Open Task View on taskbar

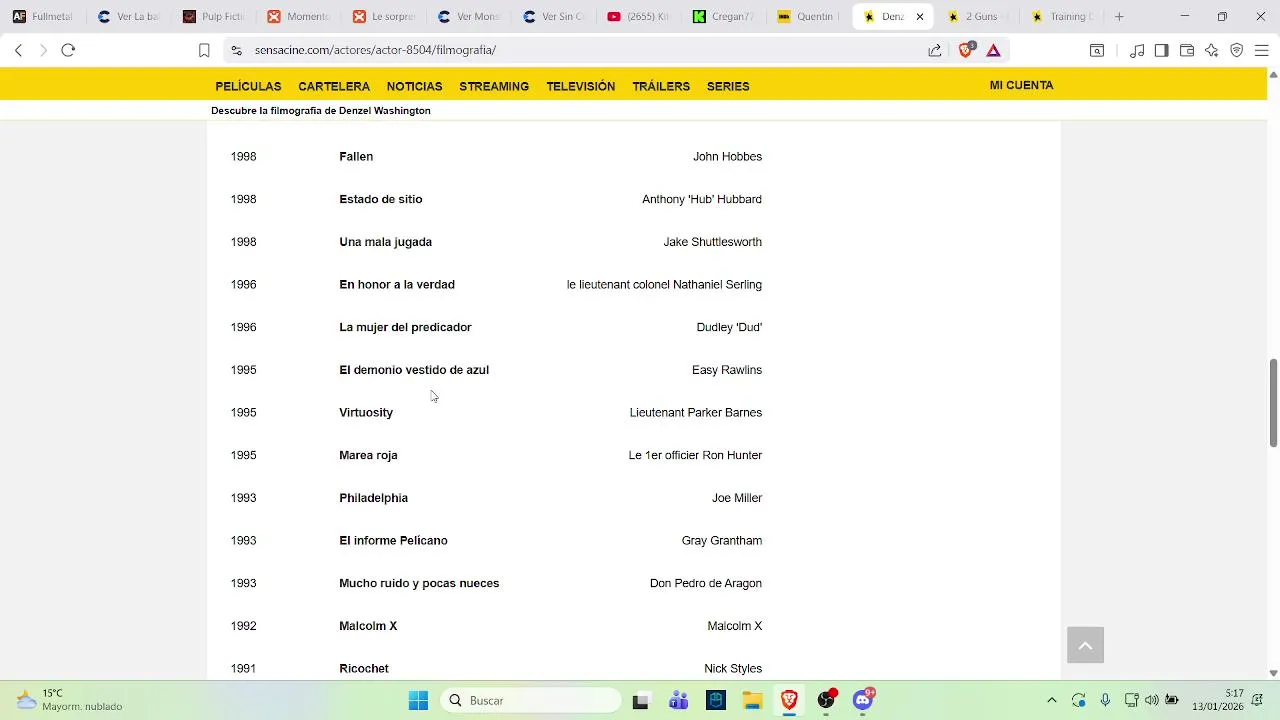pos(641,700)
